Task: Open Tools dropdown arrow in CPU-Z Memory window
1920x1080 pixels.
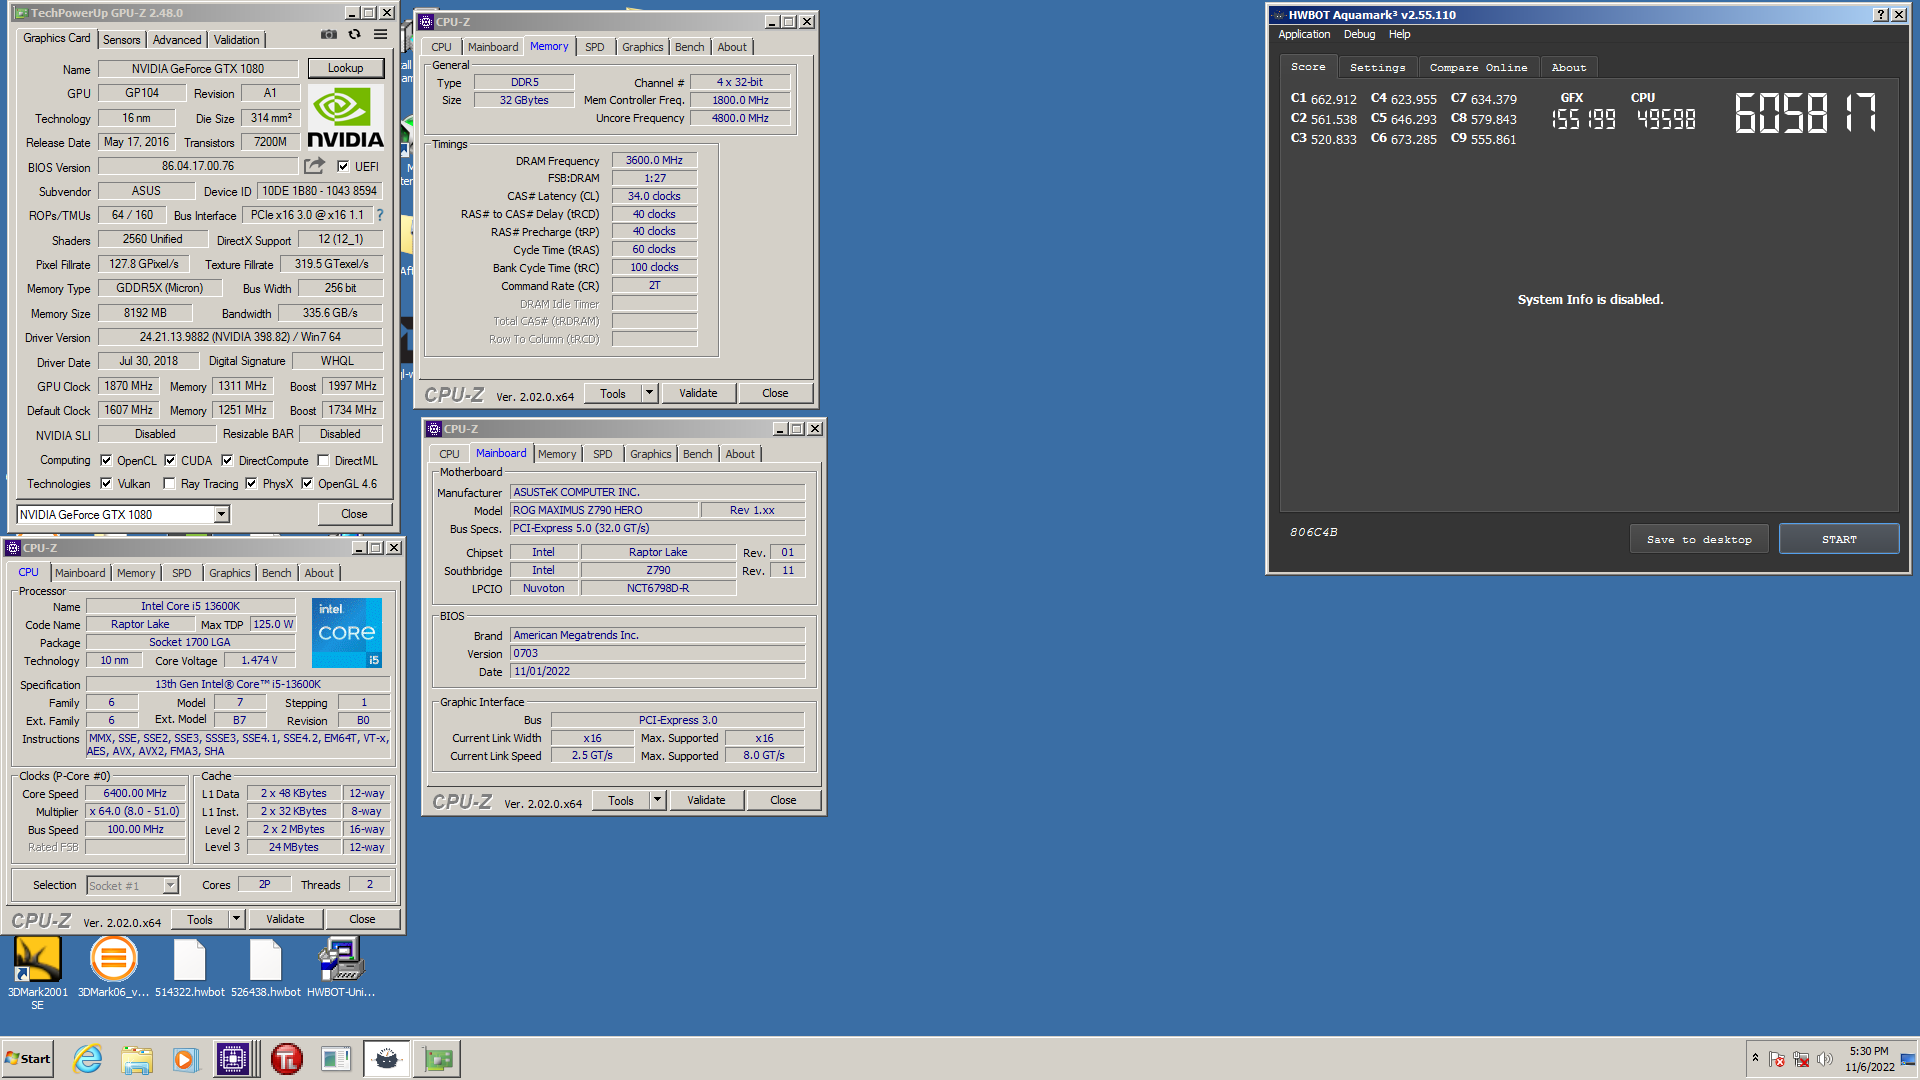Action: (x=649, y=393)
